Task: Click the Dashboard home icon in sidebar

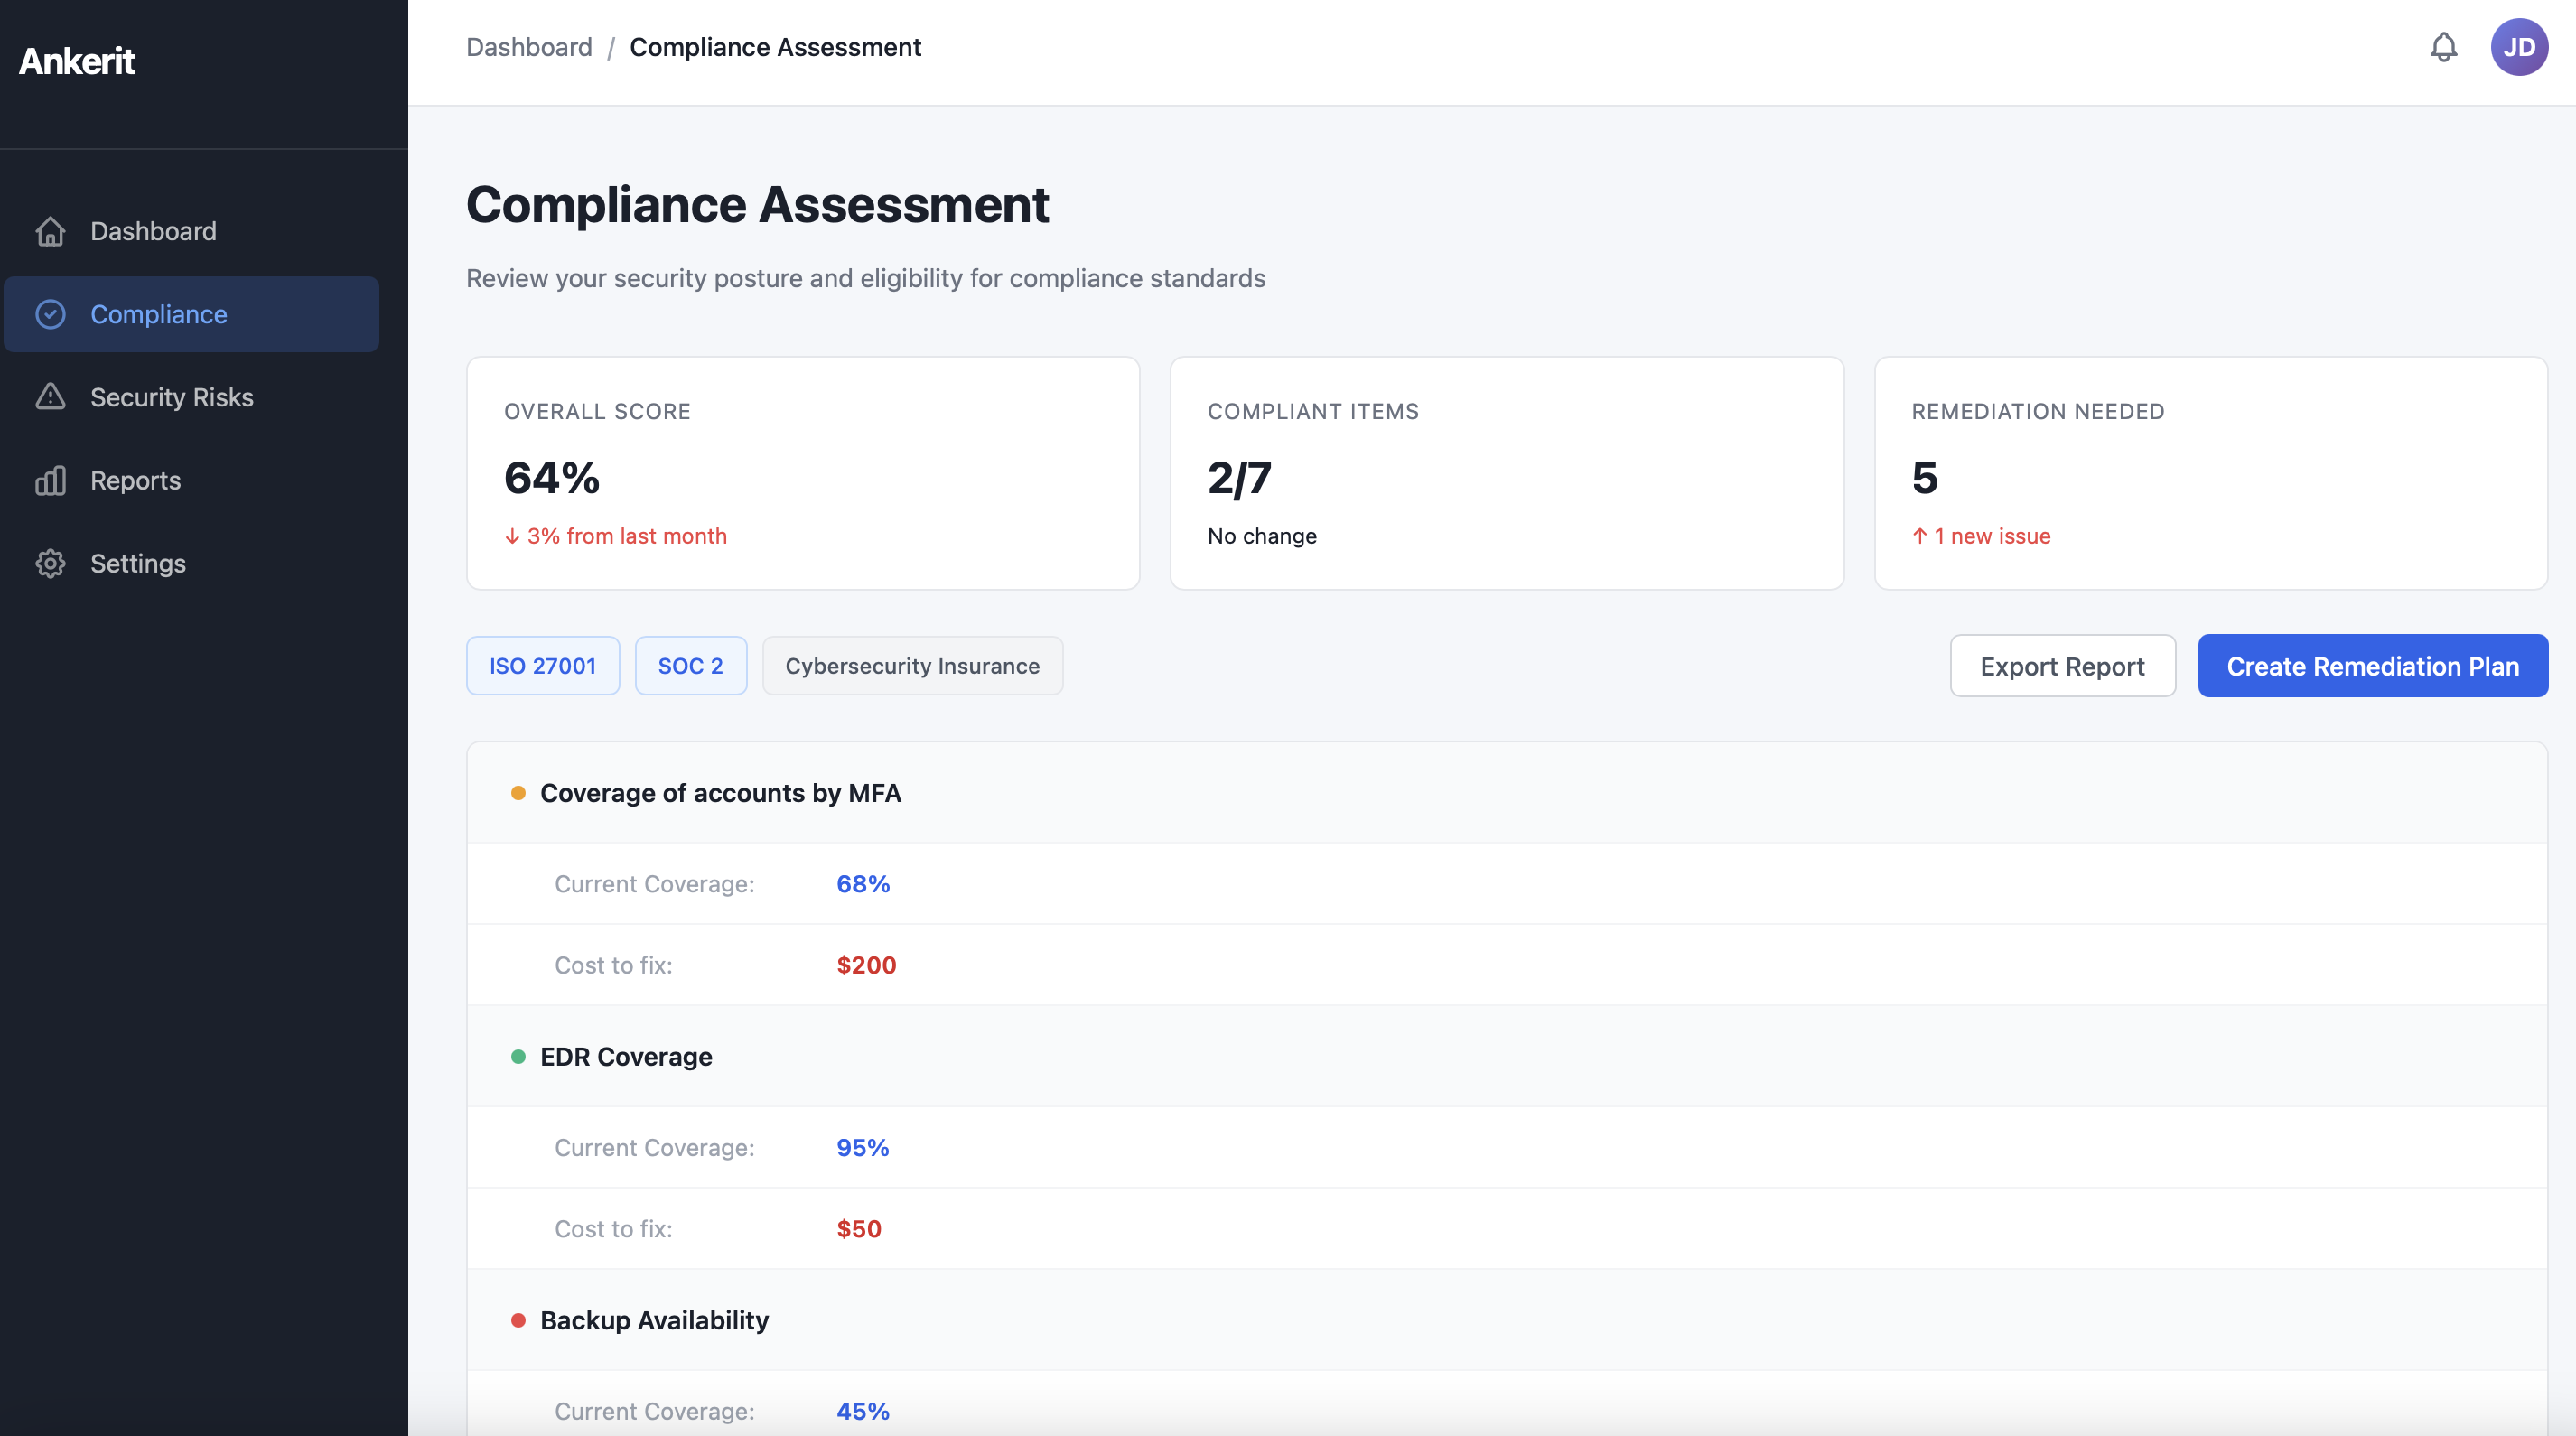Action: pyautogui.click(x=50, y=231)
